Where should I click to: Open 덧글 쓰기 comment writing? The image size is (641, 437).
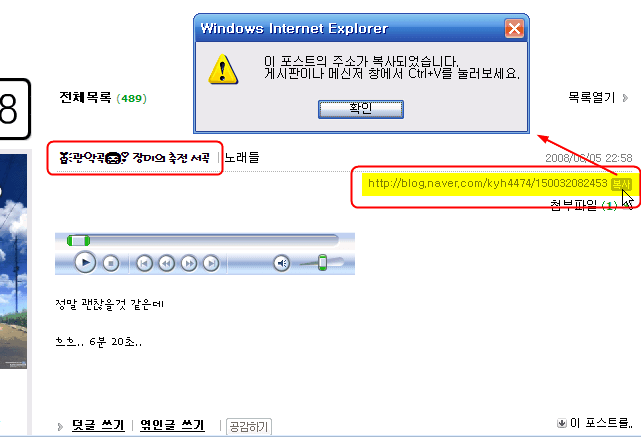pos(98,425)
